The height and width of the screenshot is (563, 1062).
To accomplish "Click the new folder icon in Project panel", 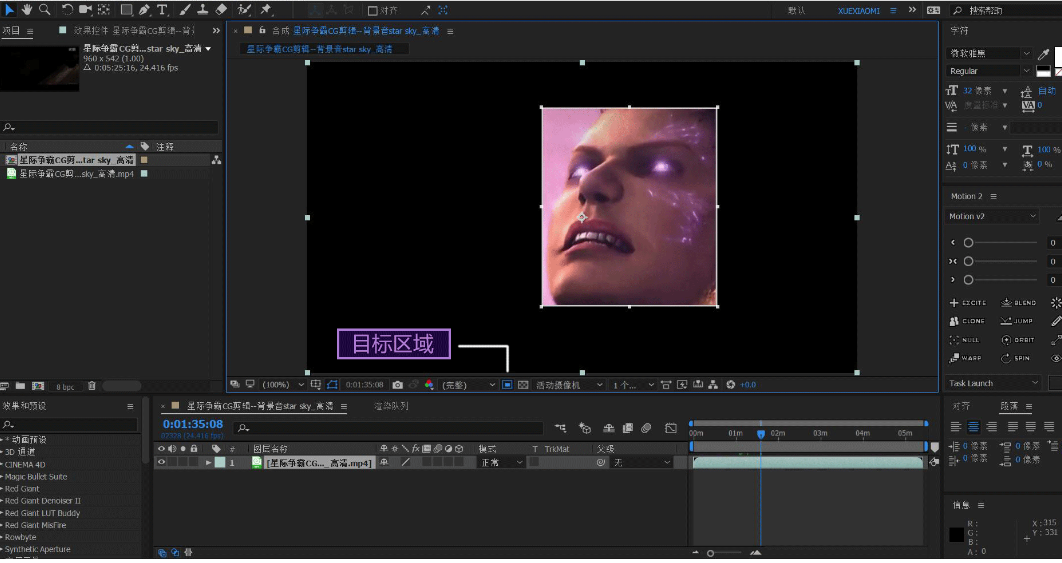I will pos(20,386).
